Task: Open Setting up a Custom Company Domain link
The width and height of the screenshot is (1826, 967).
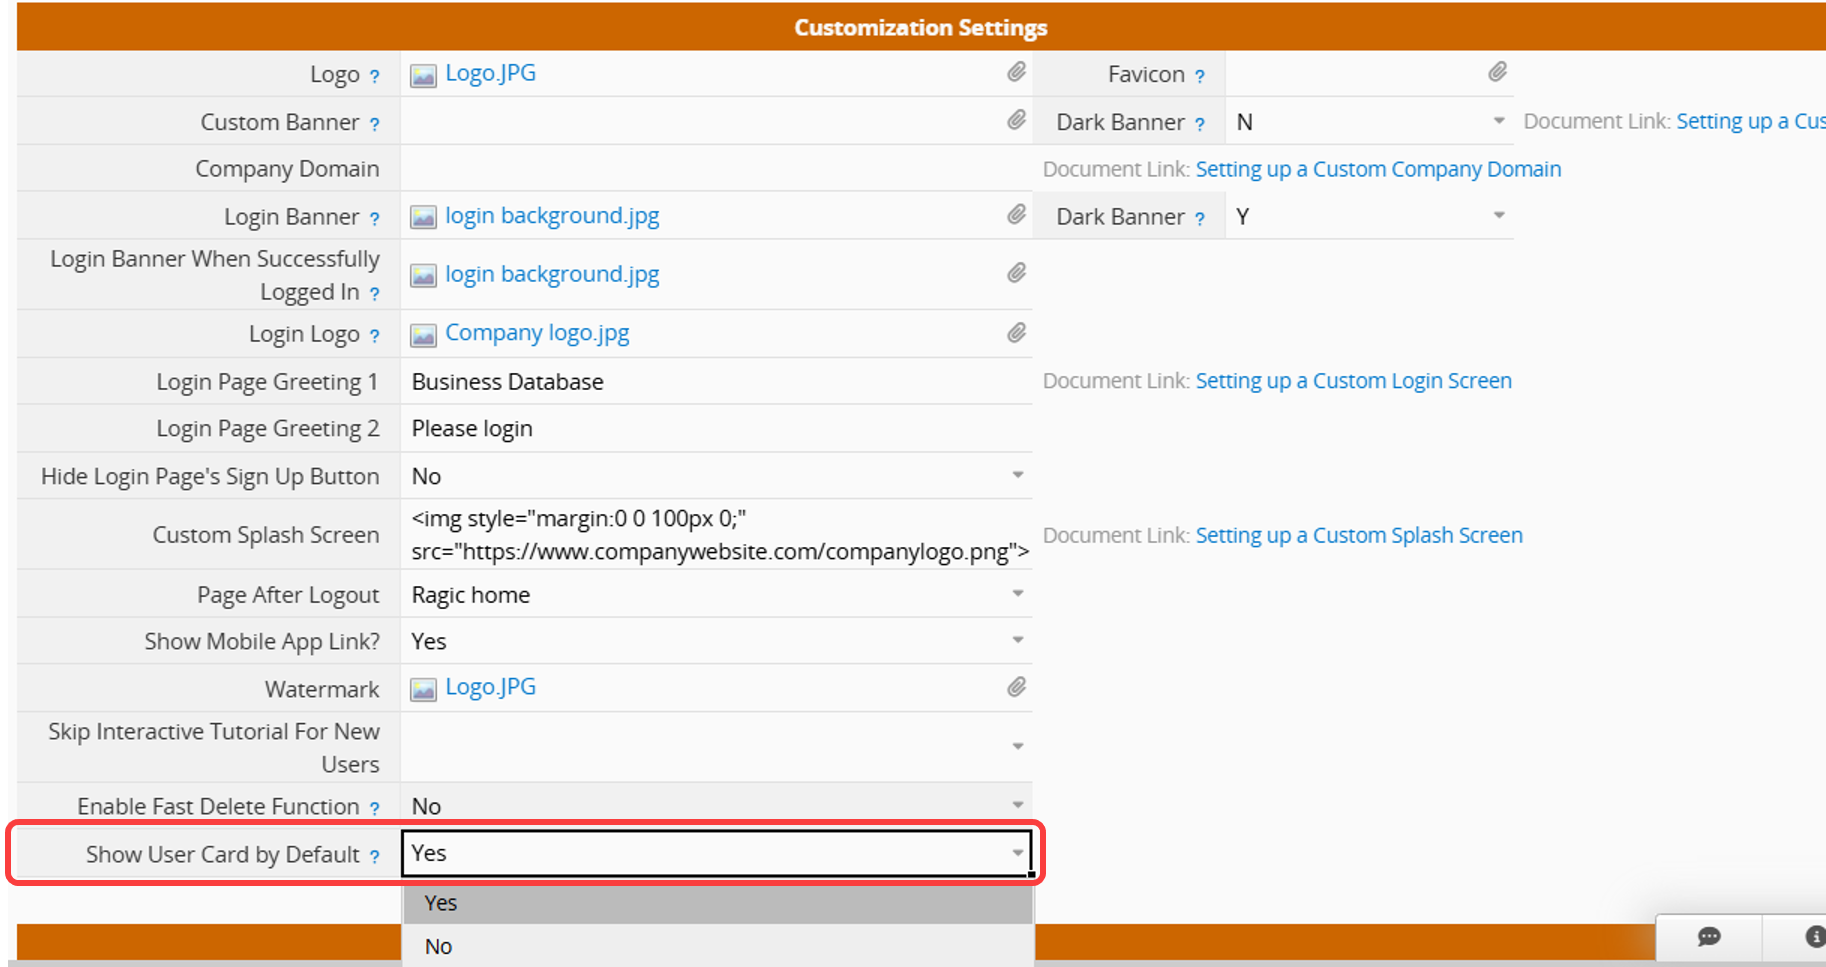Action: tap(1377, 169)
